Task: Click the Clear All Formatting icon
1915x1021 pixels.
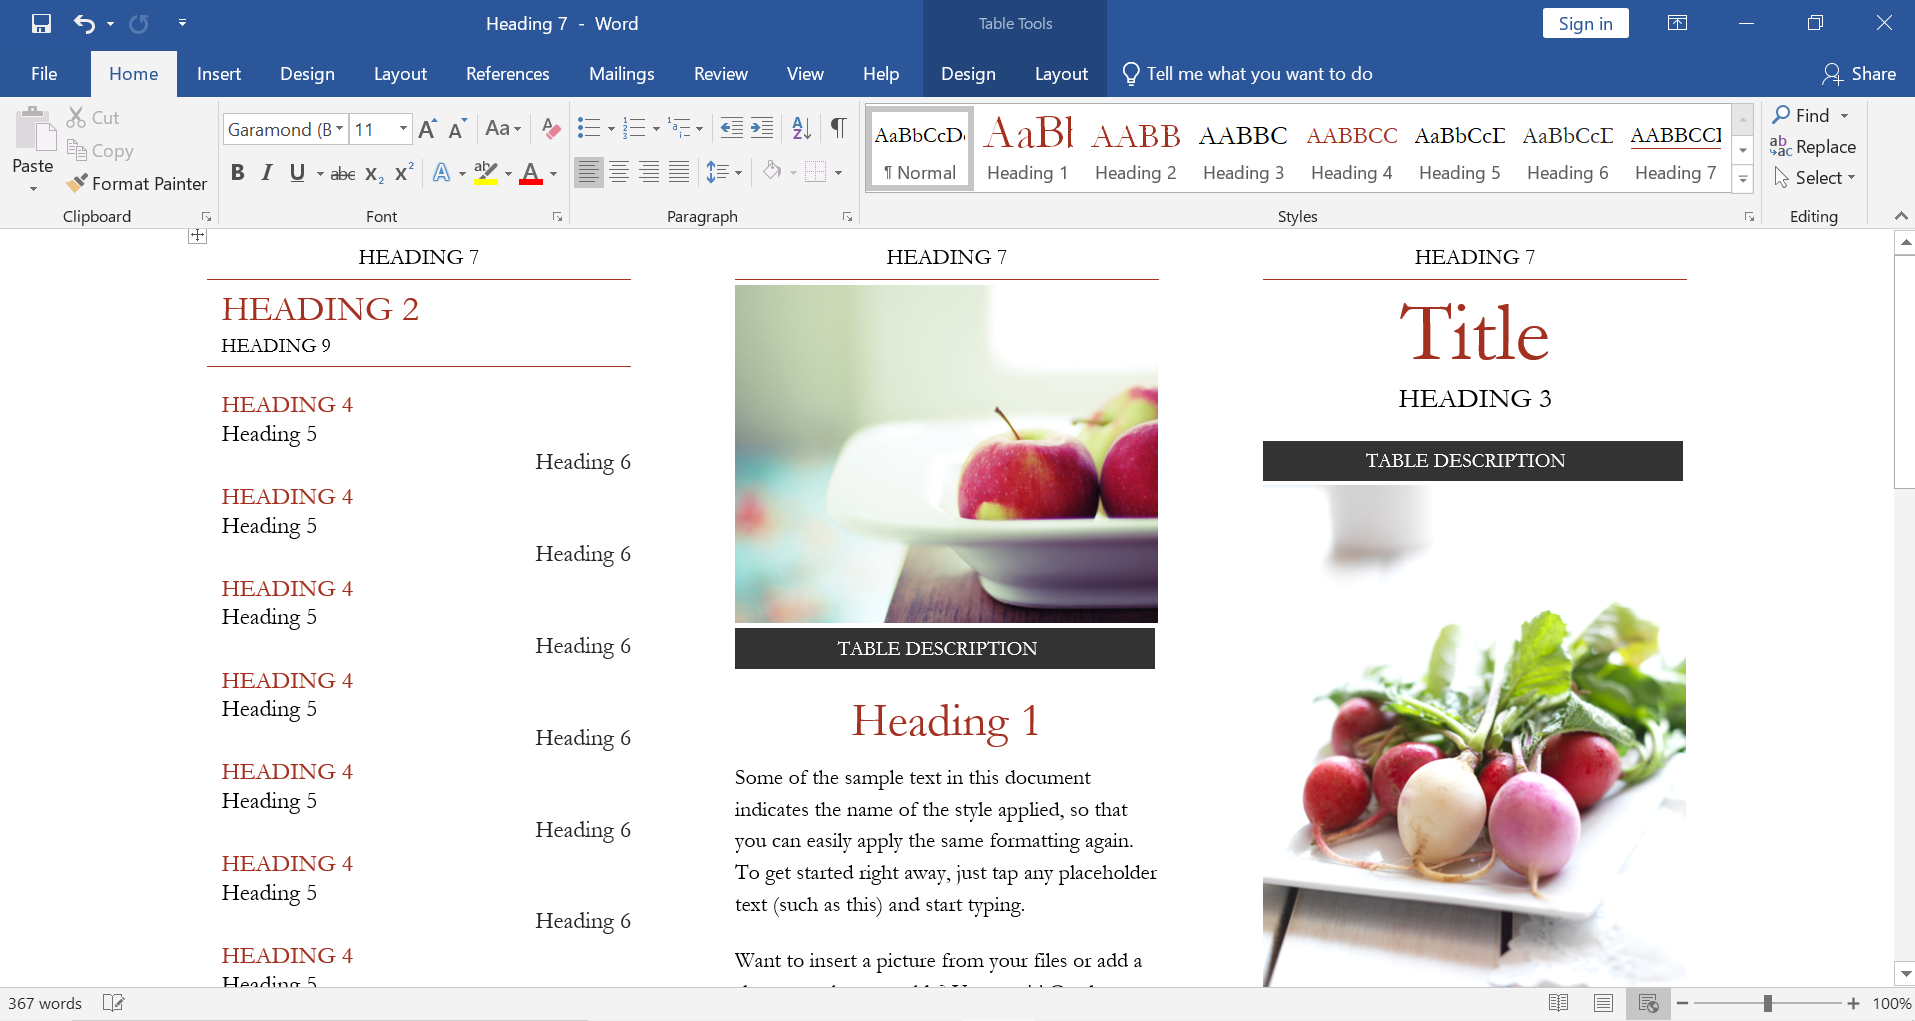Action: pyautogui.click(x=550, y=128)
